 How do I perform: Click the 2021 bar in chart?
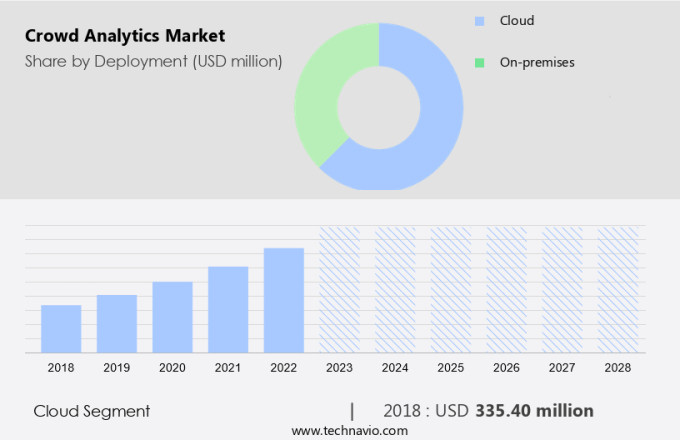point(228,309)
